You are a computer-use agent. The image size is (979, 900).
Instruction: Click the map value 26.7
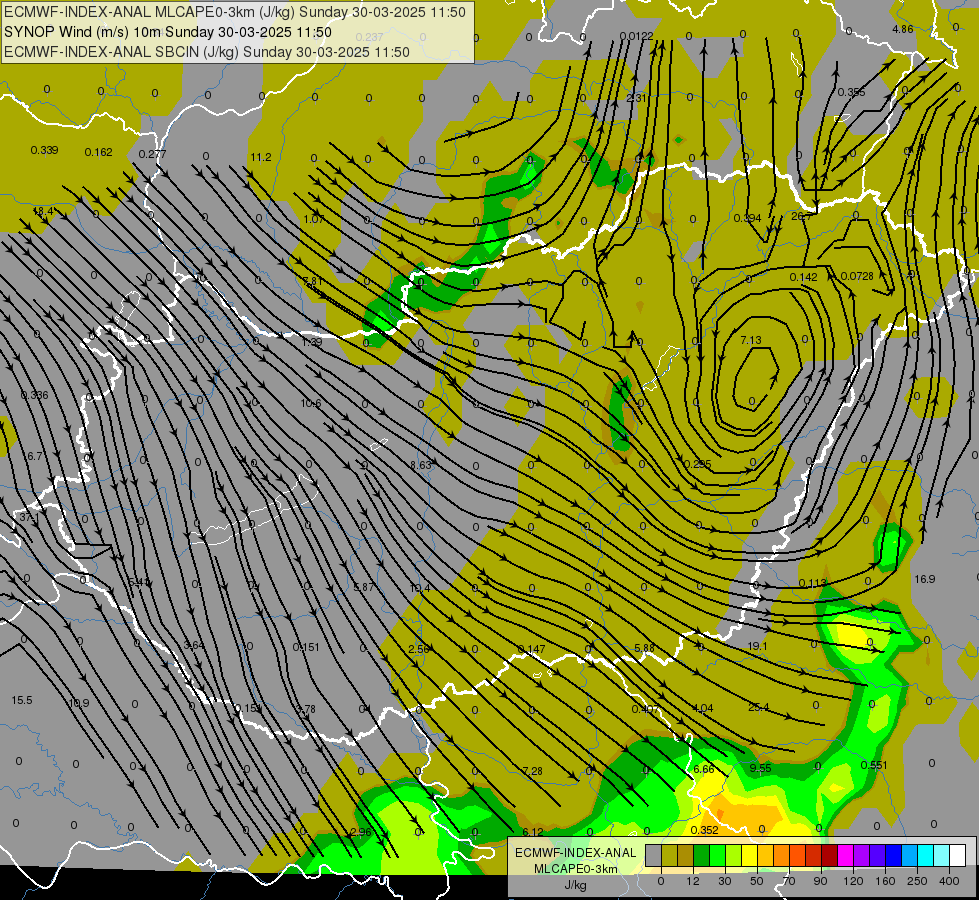pyautogui.click(x=801, y=216)
